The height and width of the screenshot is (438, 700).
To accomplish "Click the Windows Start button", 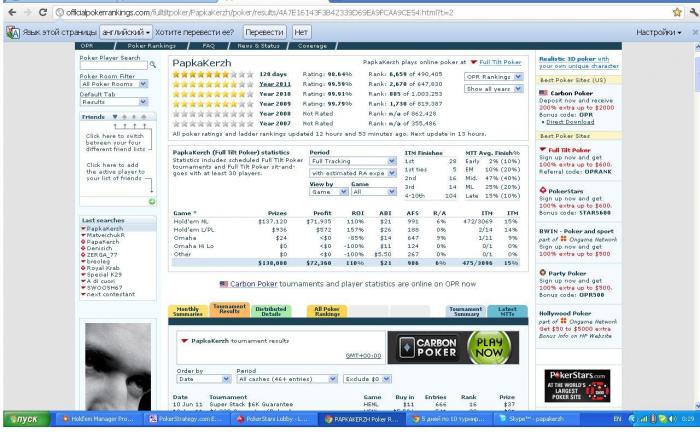I will tap(26, 419).
